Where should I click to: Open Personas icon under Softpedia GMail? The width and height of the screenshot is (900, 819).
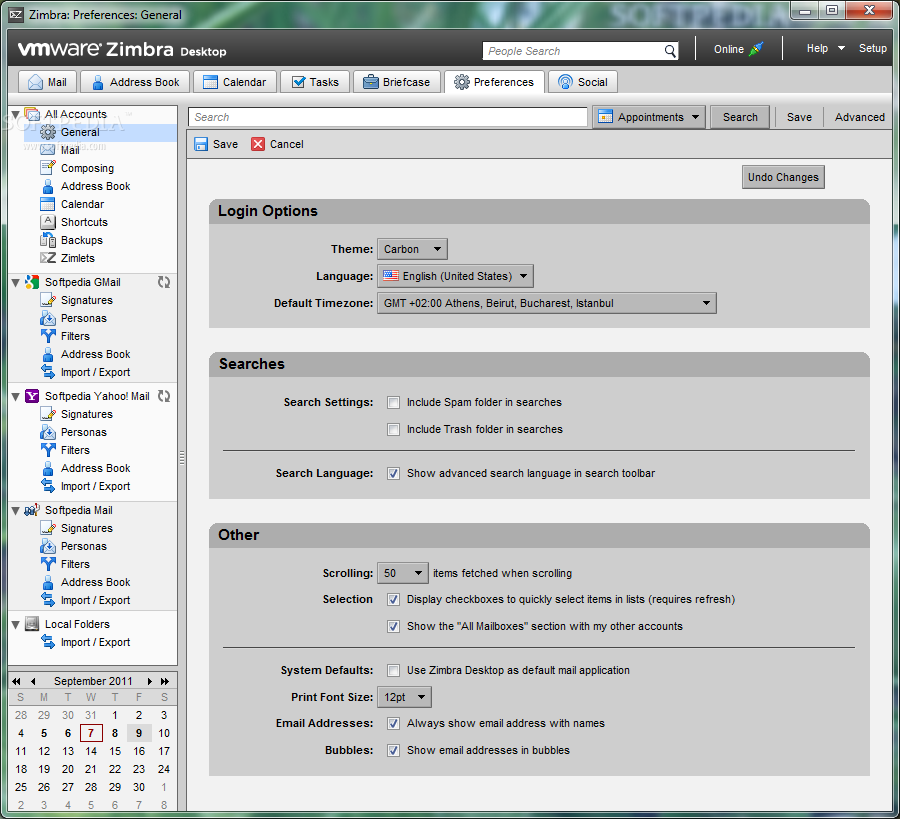click(x=48, y=318)
